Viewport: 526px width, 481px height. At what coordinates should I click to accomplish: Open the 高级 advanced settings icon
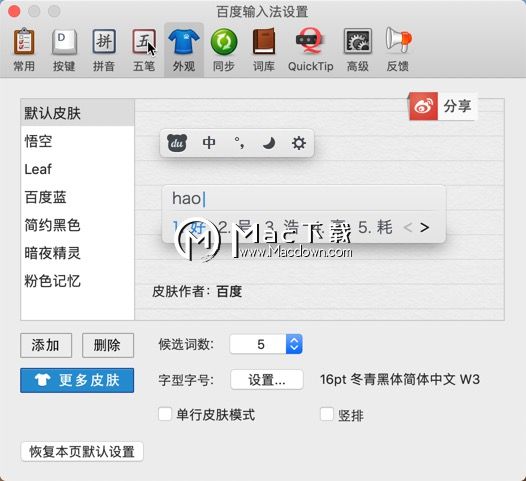[x=358, y=50]
